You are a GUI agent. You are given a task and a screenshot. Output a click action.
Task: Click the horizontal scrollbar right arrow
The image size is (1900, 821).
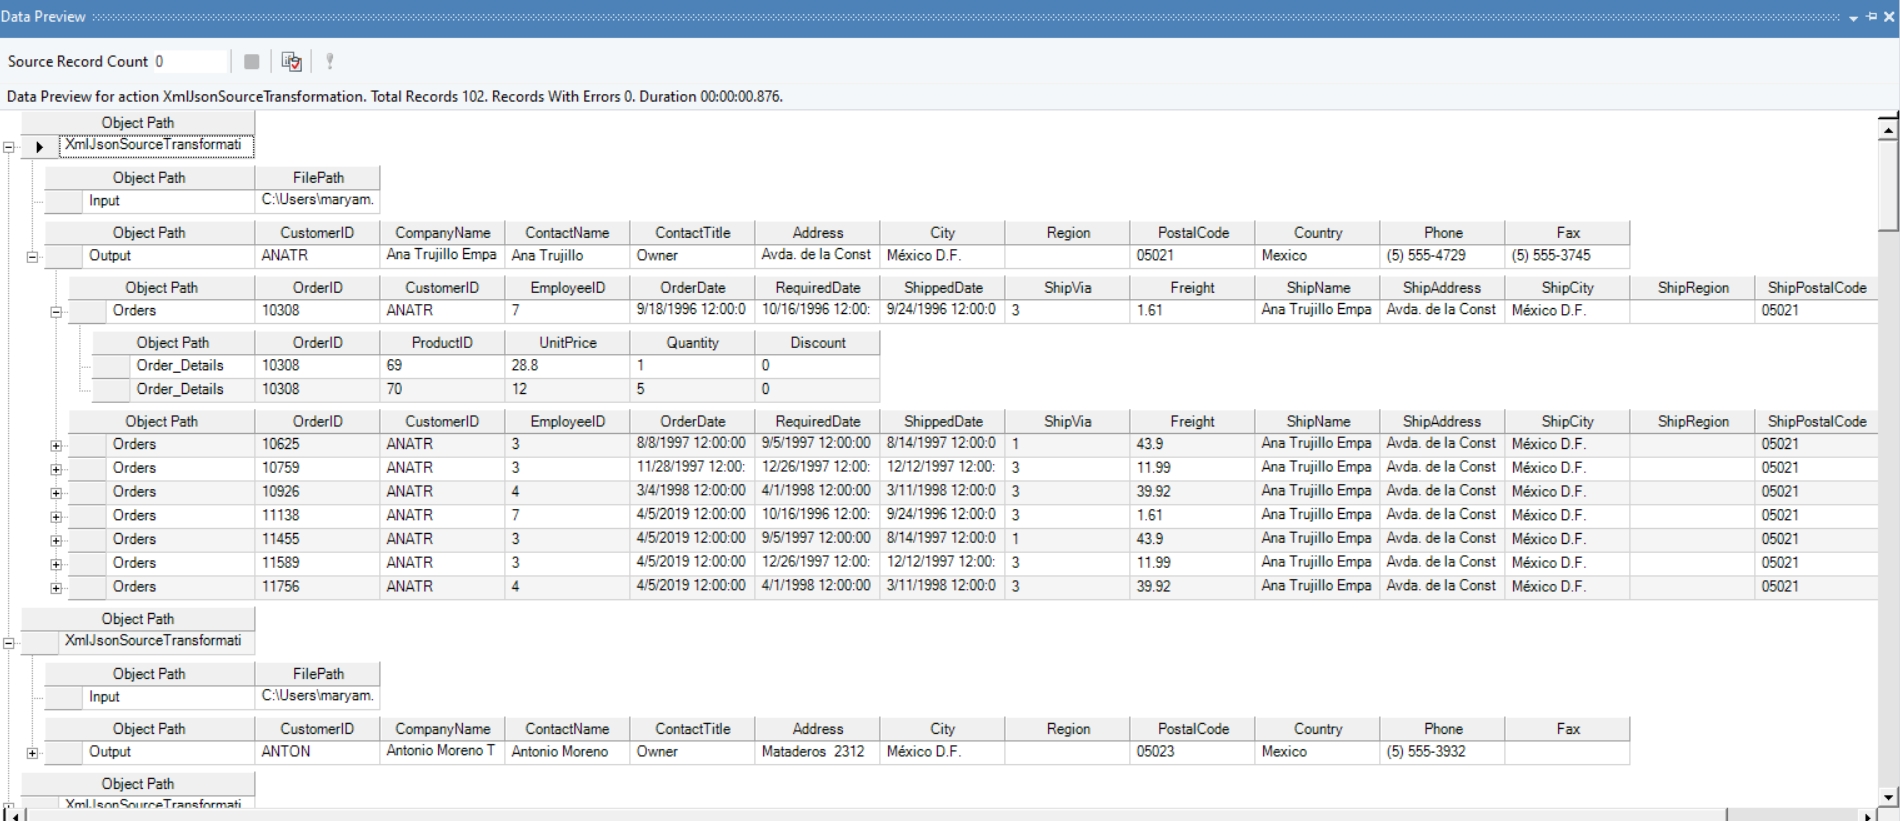[x=1867, y=816]
